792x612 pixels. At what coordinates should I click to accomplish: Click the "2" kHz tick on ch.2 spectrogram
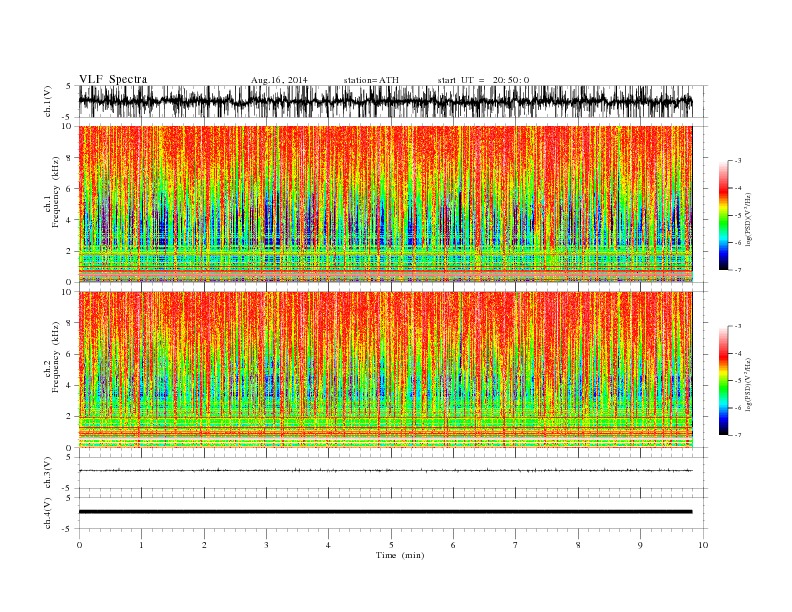[x=70, y=417]
